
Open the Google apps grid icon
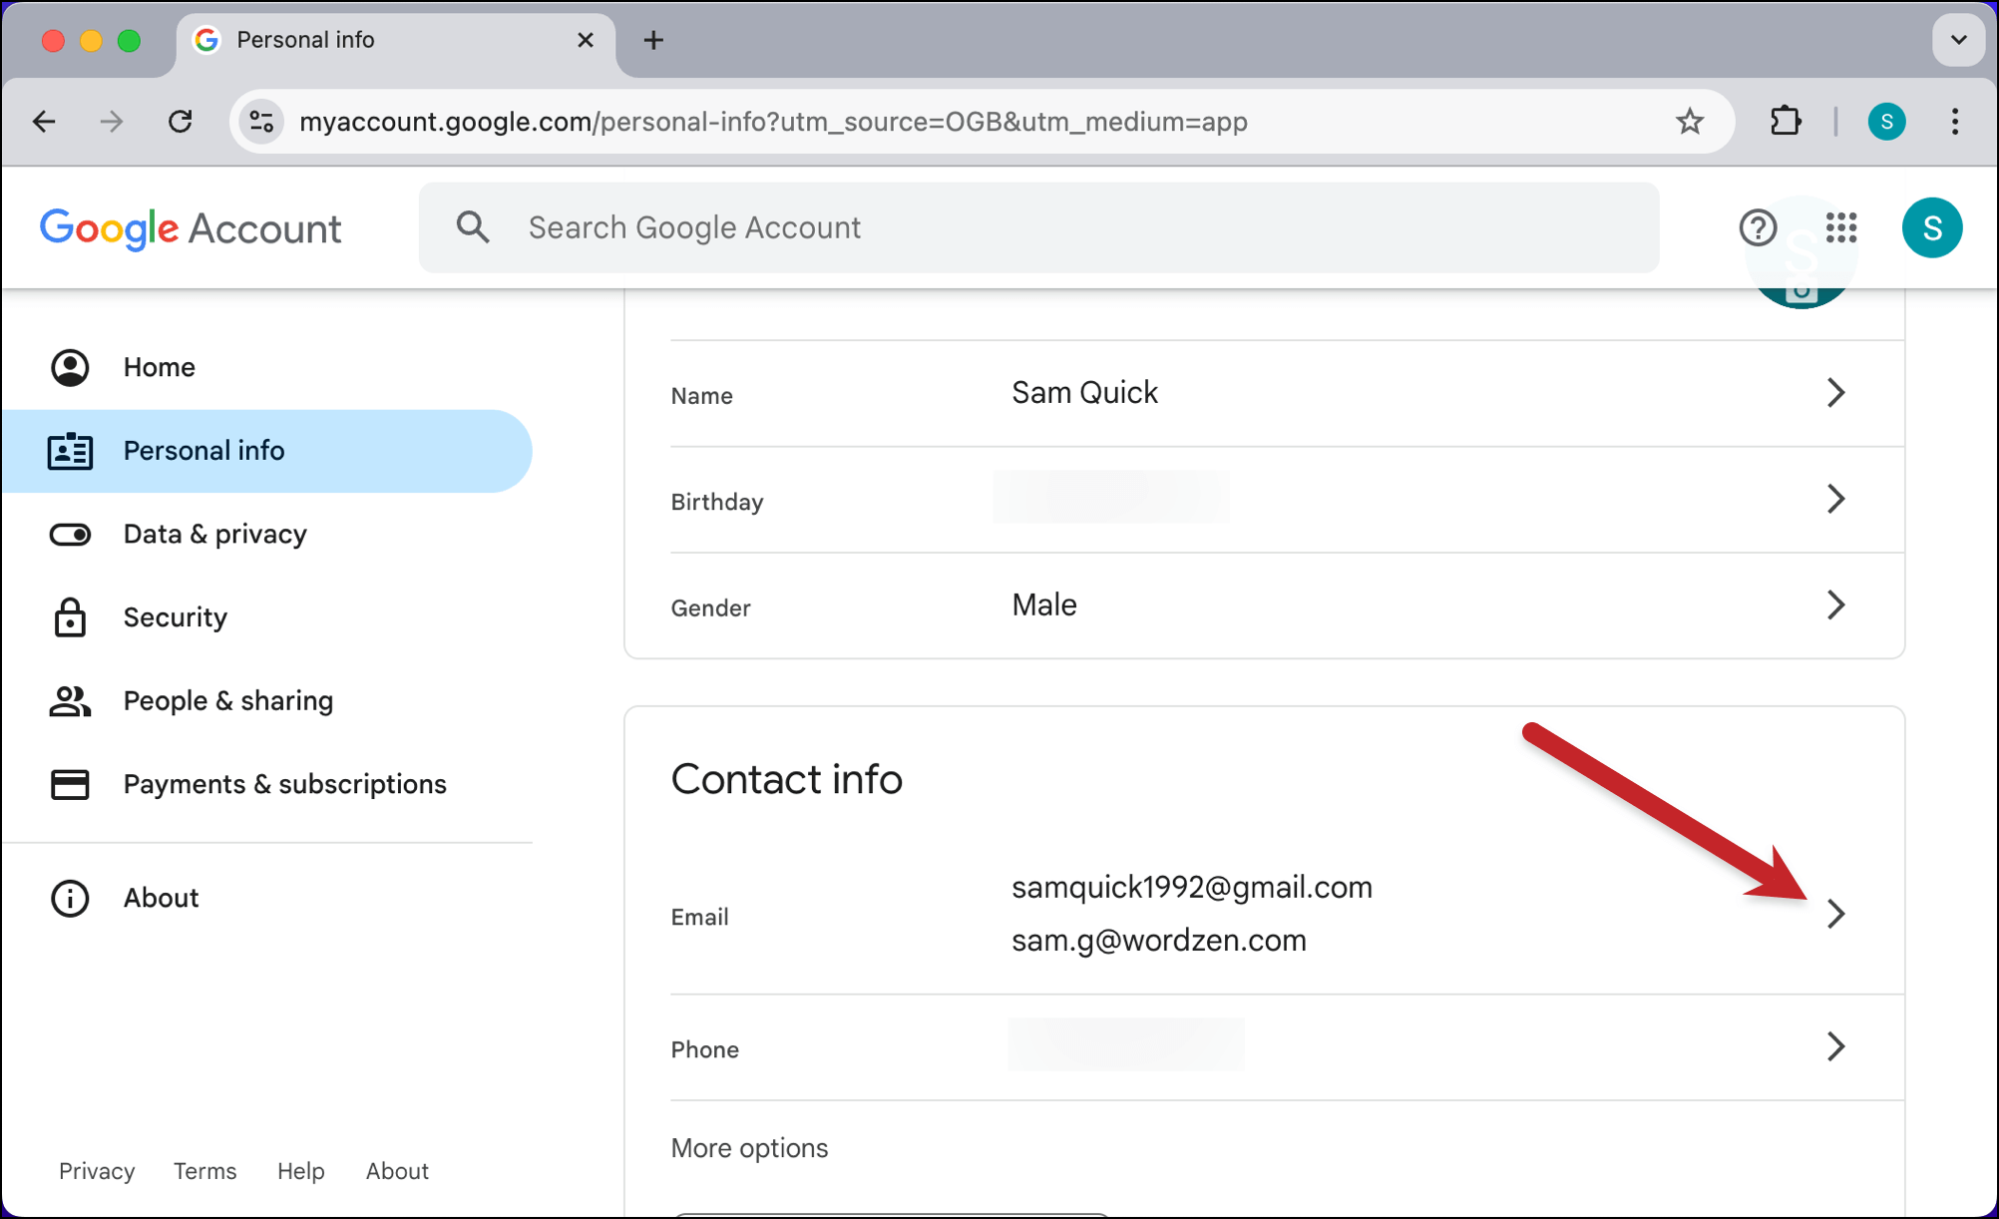[1841, 228]
